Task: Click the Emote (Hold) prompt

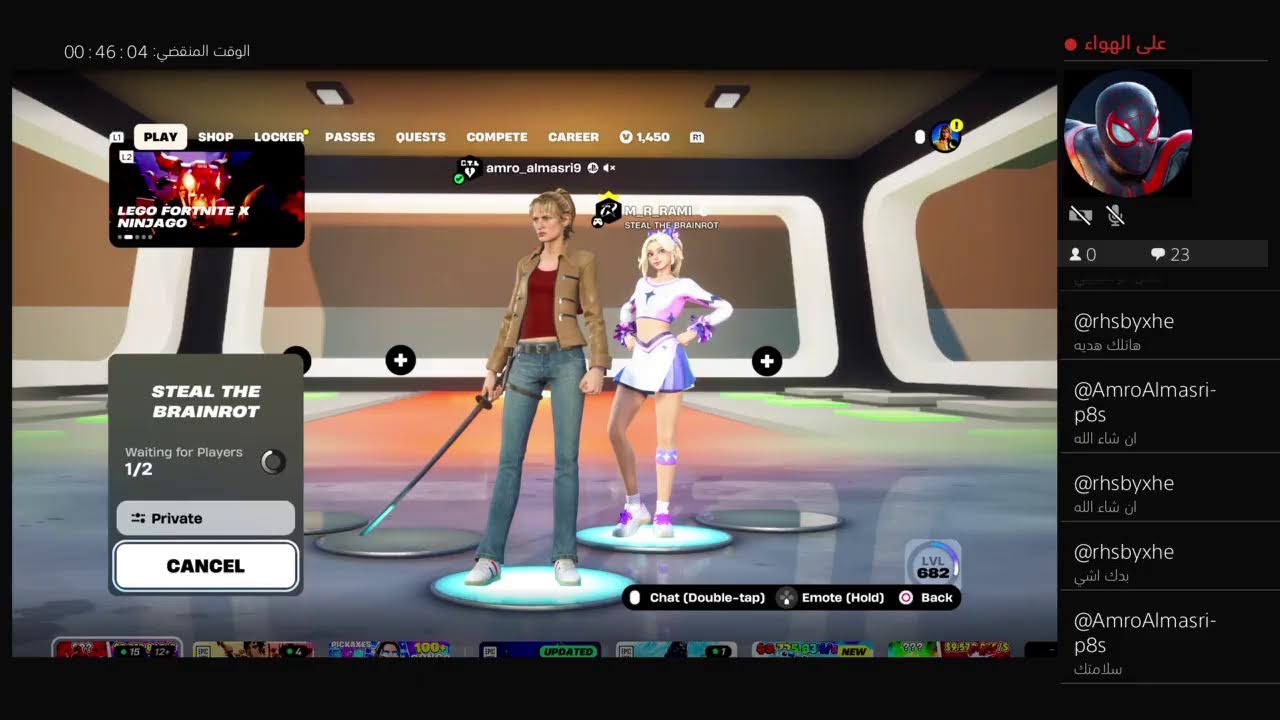Action: pos(832,598)
